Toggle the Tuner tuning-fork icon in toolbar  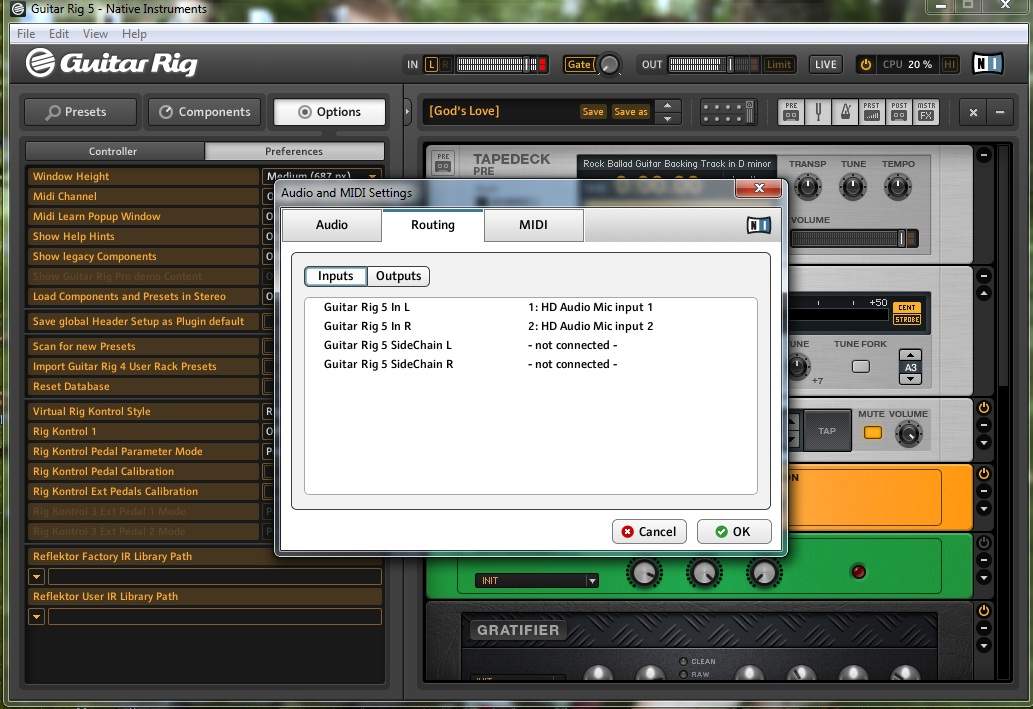point(817,112)
